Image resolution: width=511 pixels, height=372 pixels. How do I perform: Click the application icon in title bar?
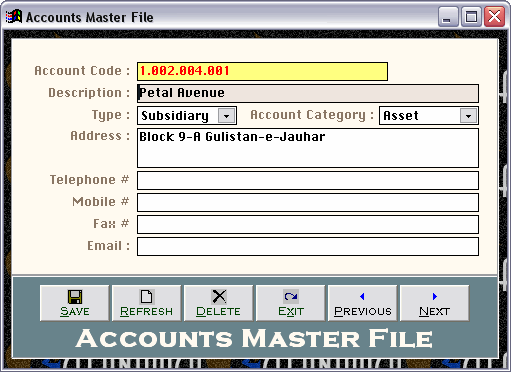pyautogui.click(x=14, y=17)
